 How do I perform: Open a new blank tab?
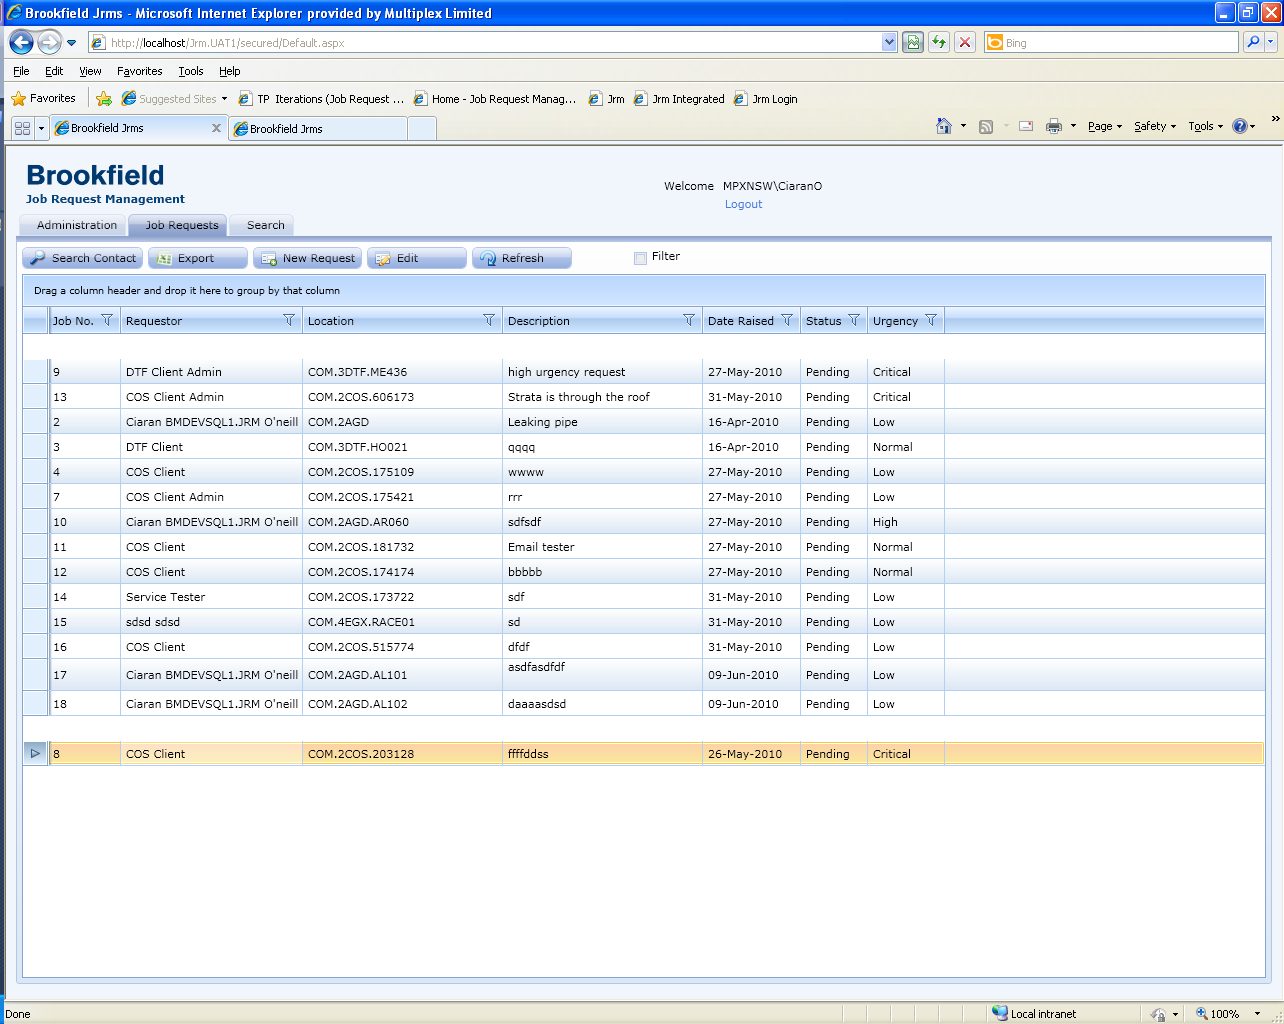pos(422,128)
